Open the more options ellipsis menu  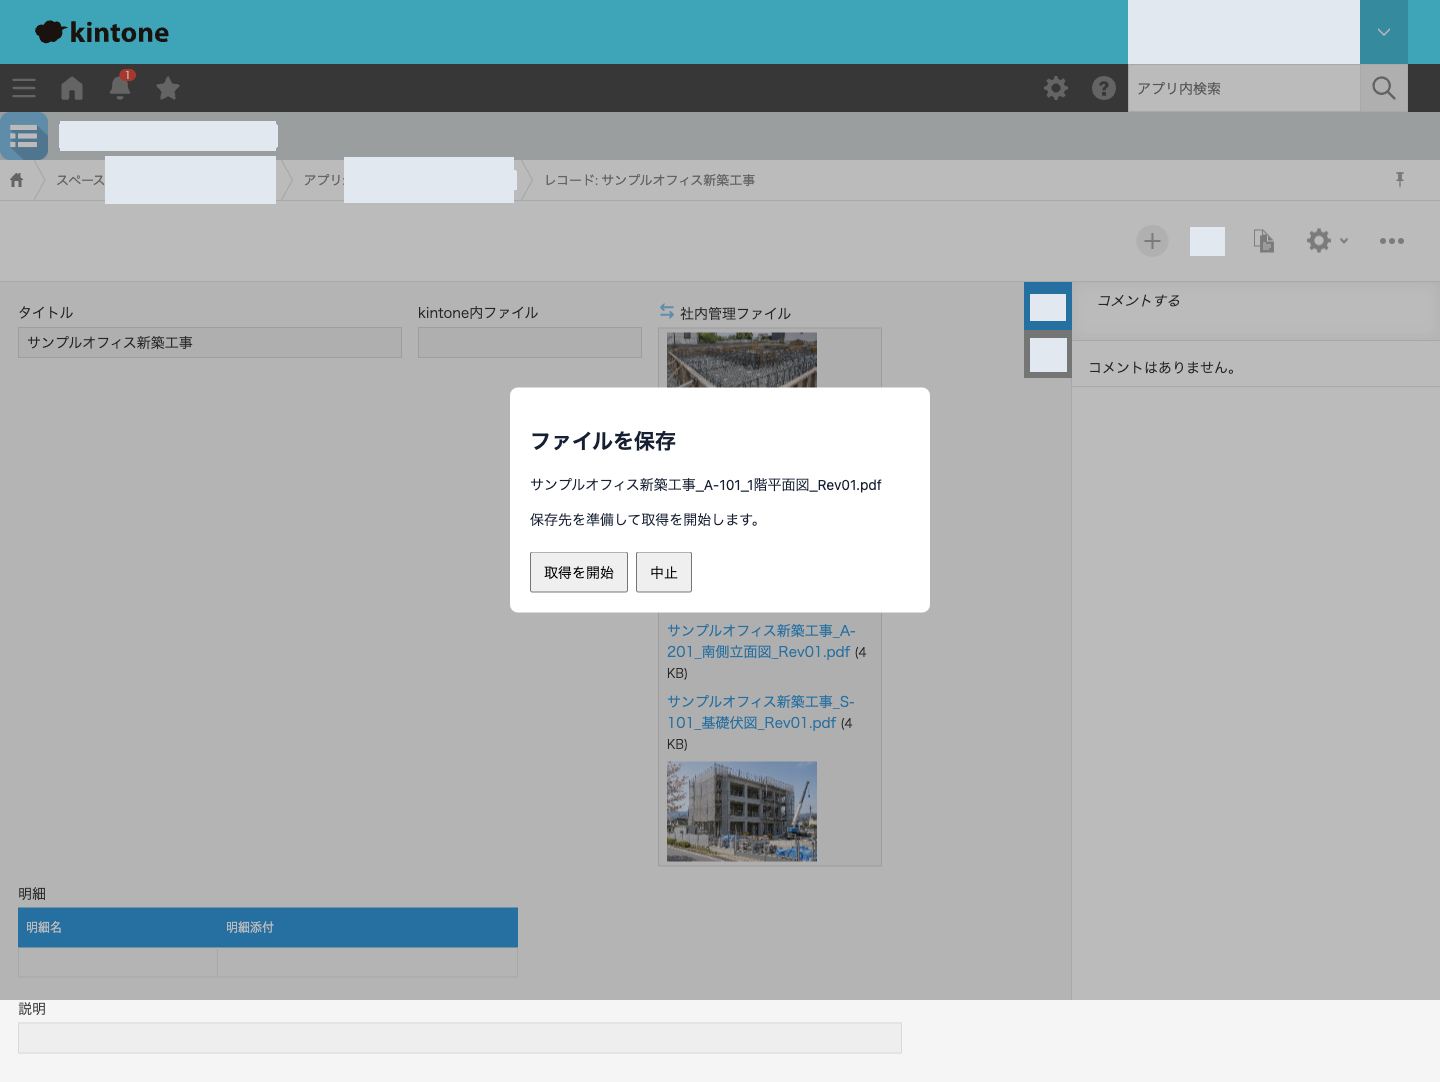tap(1392, 241)
